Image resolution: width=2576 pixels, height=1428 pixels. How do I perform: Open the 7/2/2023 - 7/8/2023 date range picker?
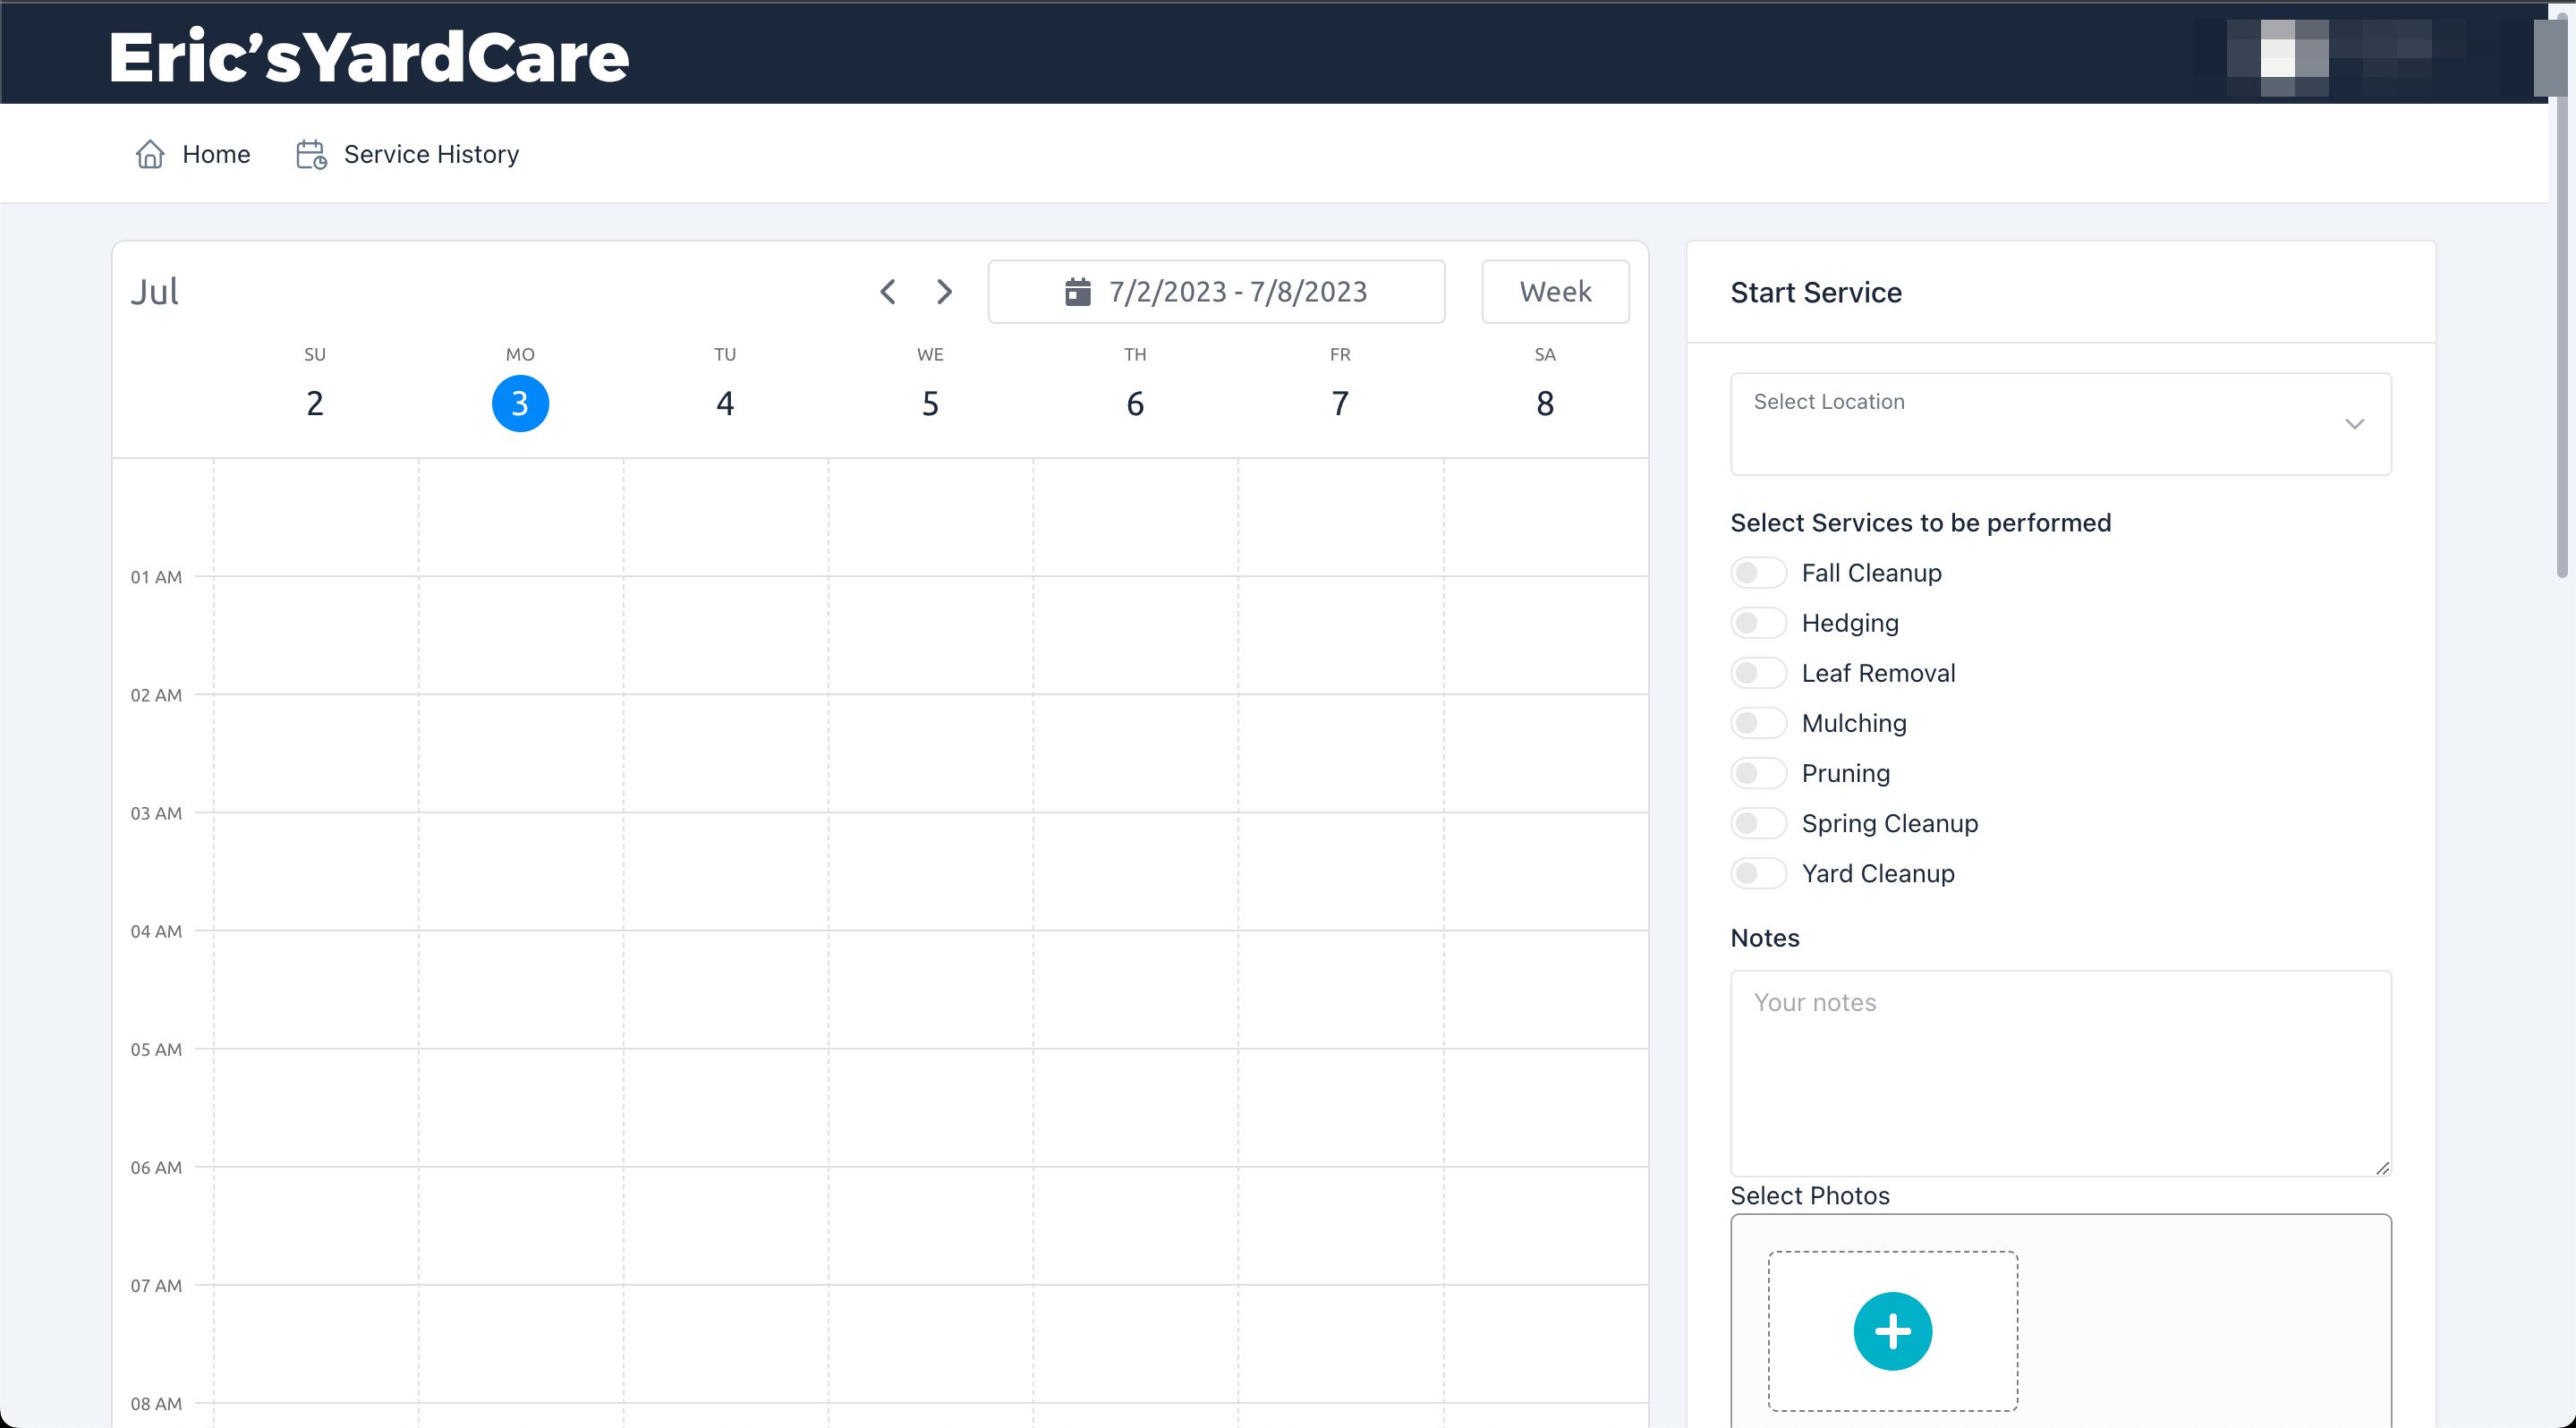(1216, 292)
